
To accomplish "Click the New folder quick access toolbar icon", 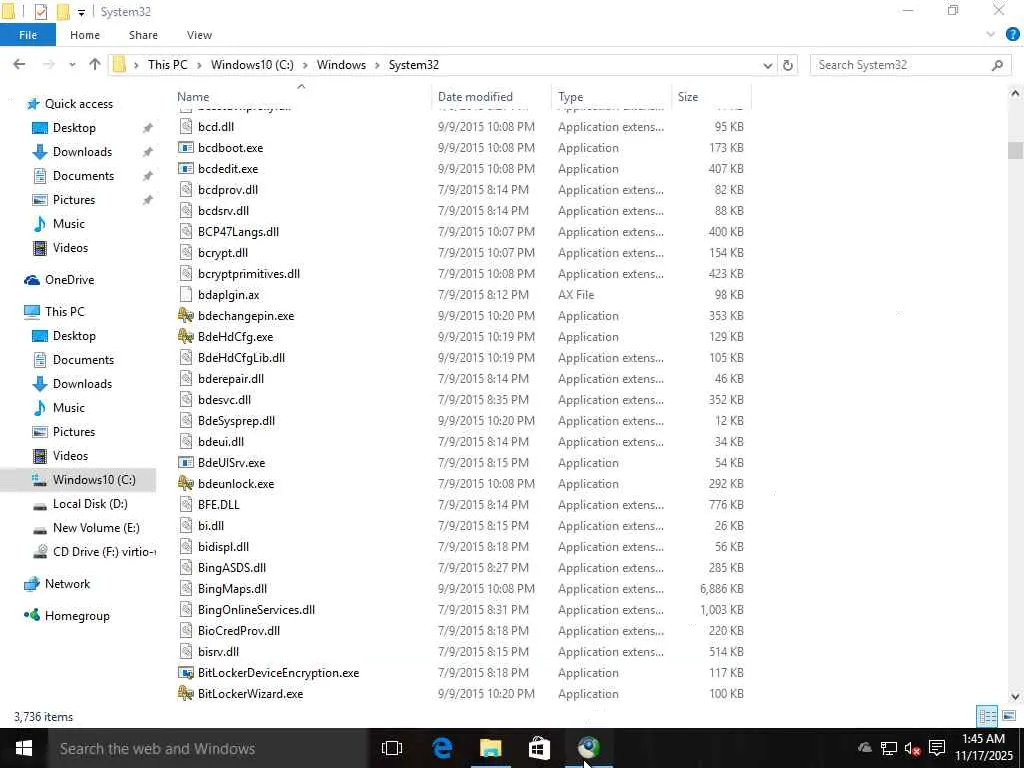I will tap(63, 12).
